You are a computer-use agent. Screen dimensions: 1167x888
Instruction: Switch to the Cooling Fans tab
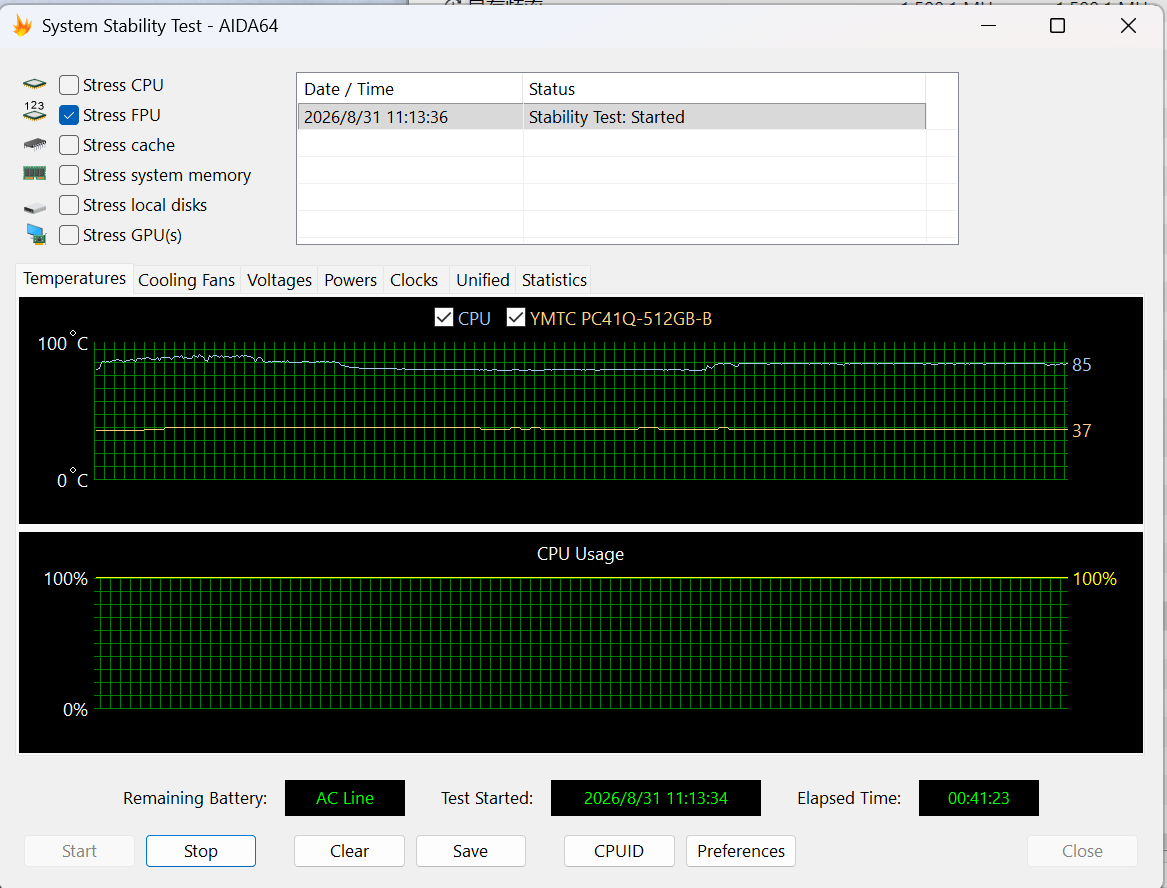point(187,280)
